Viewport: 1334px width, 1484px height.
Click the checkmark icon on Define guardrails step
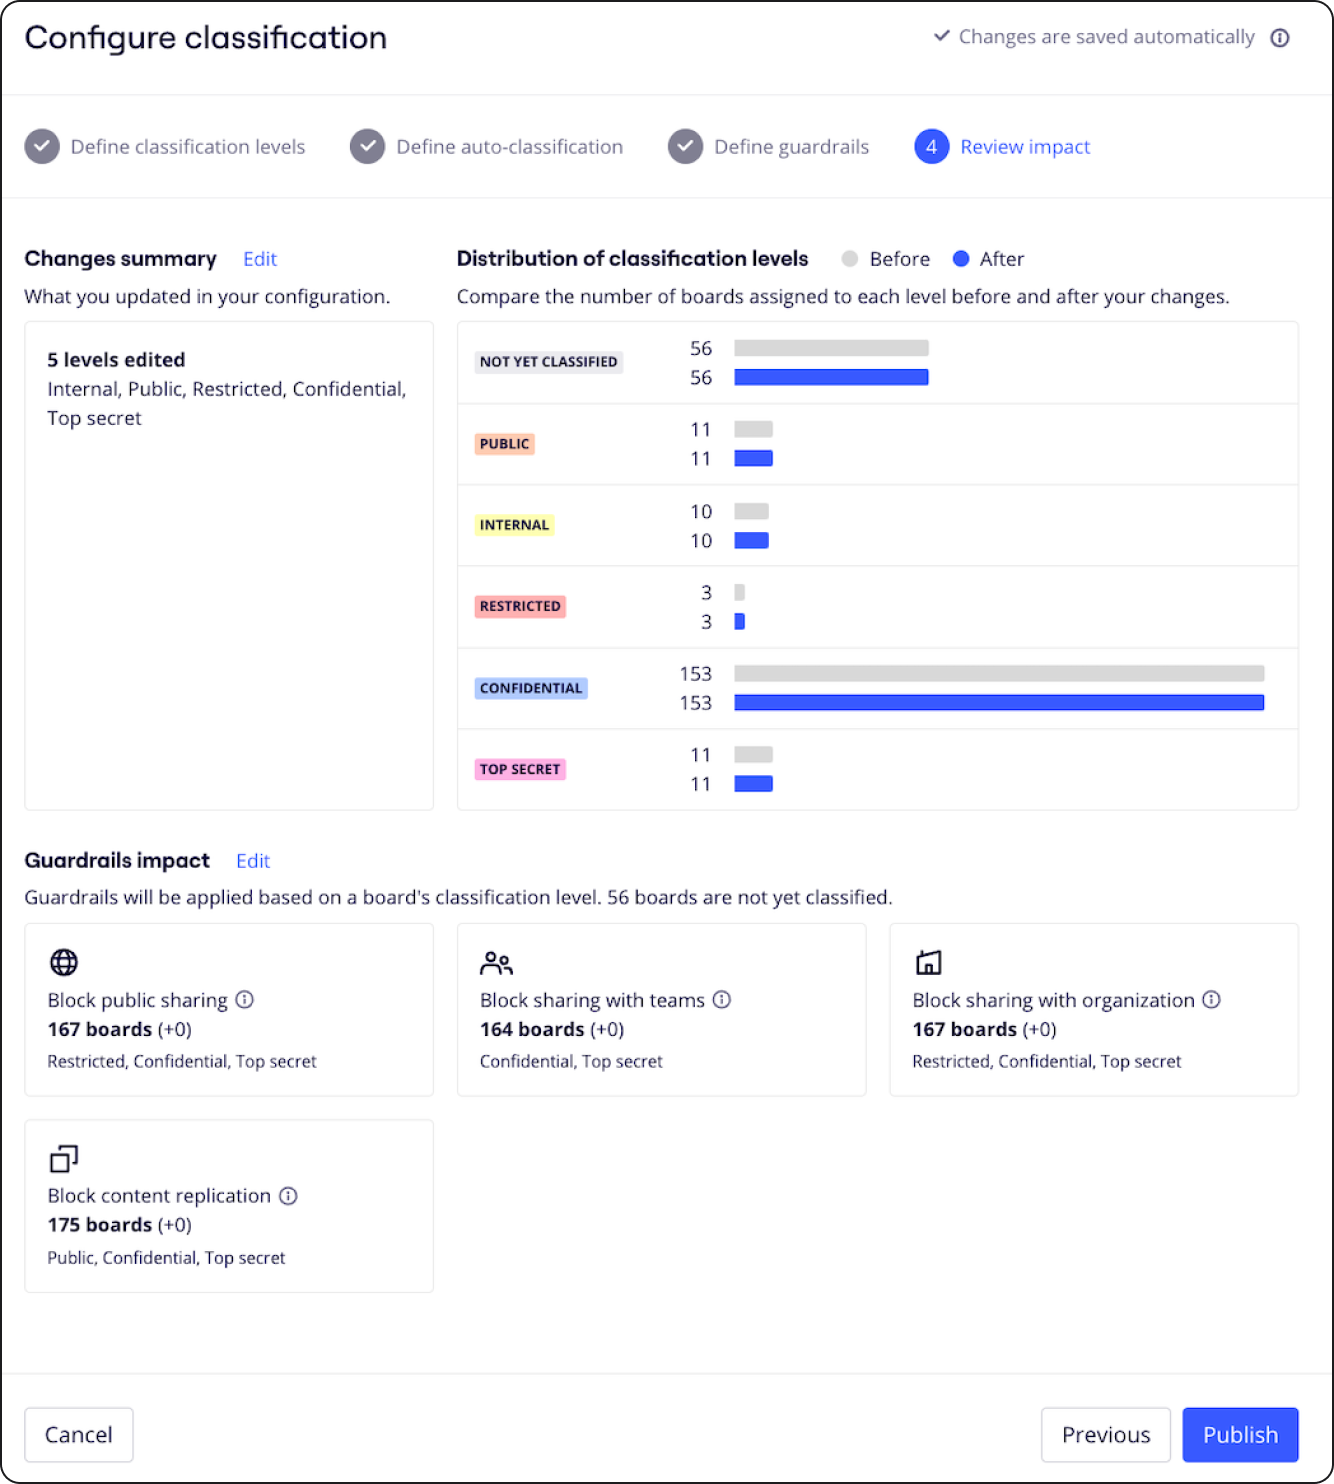tap(684, 146)
